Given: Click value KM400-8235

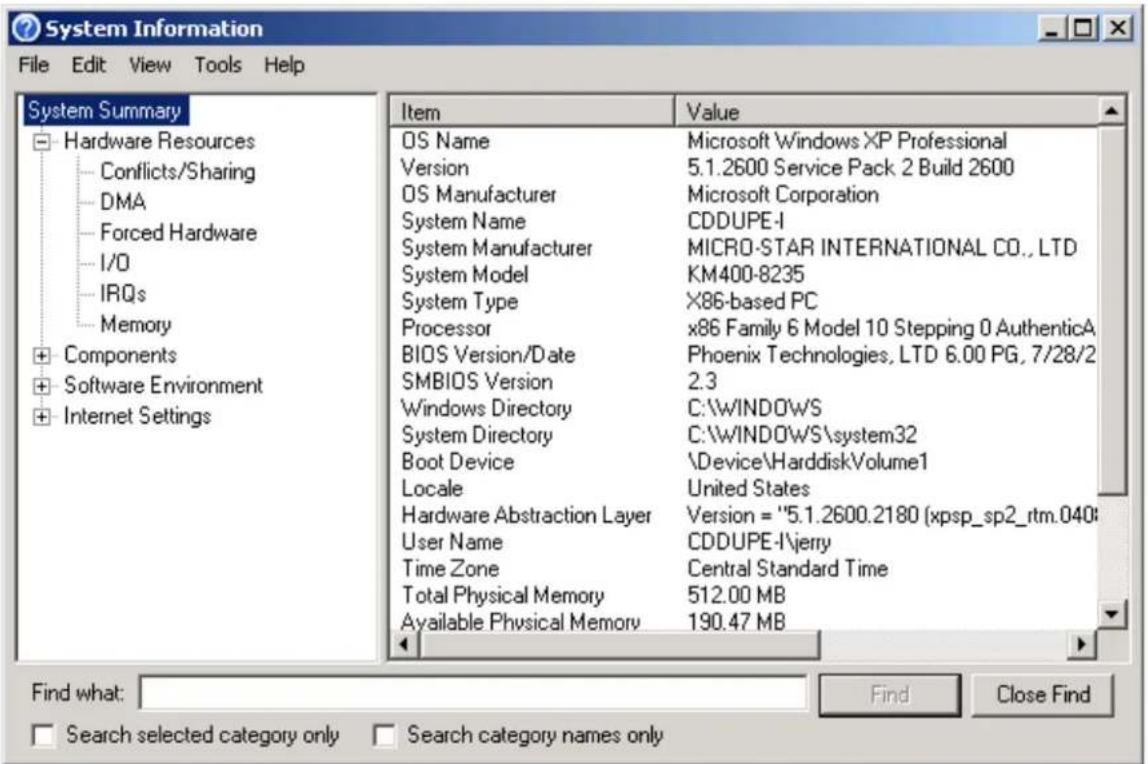Looking at the screenshot, I should 745,274.
